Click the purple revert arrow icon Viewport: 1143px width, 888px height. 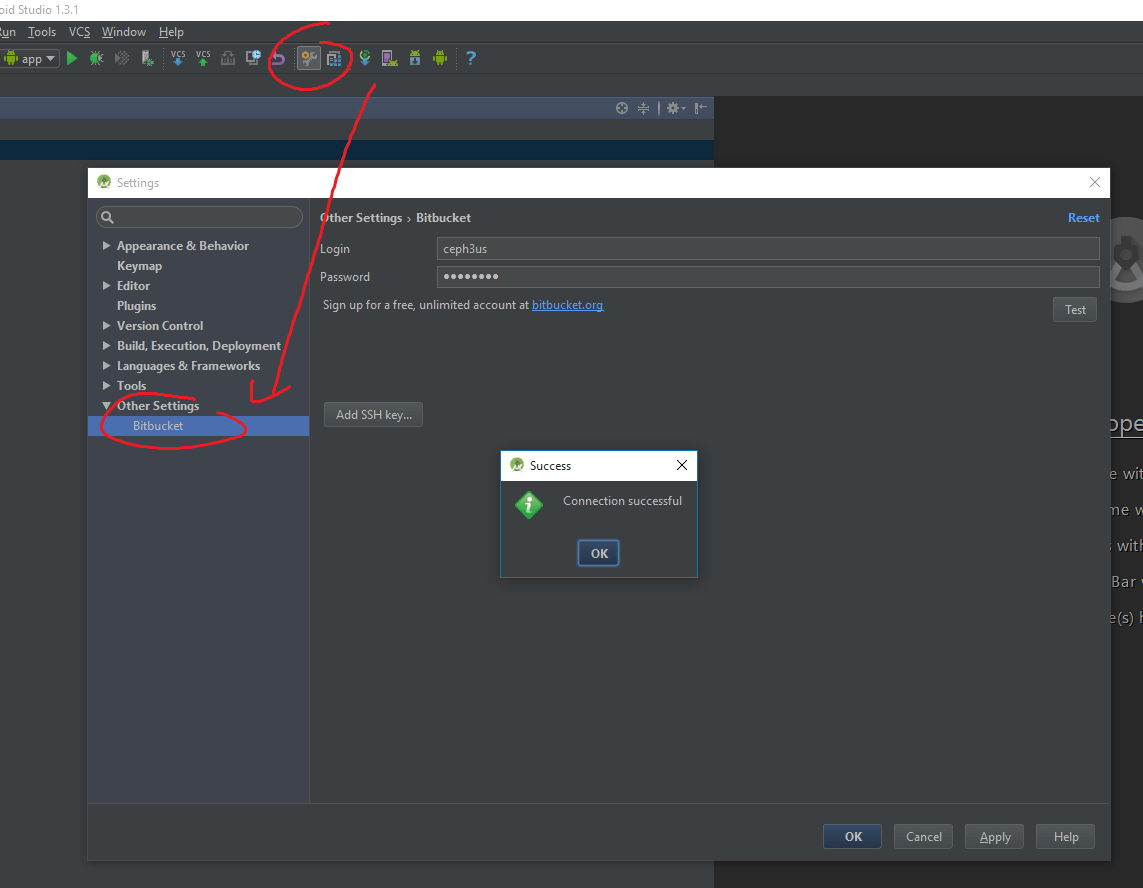[279, 57]
